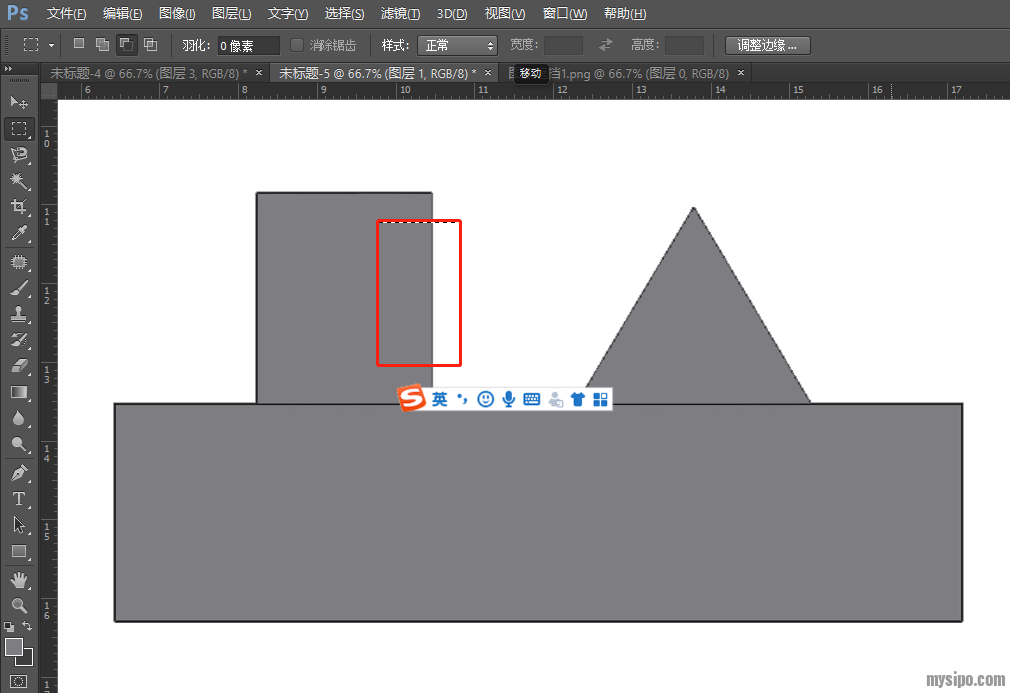Viewport: 1010px width, 693px height.
Task: Select the Brush tool
Action: click(x=19, y=289)
